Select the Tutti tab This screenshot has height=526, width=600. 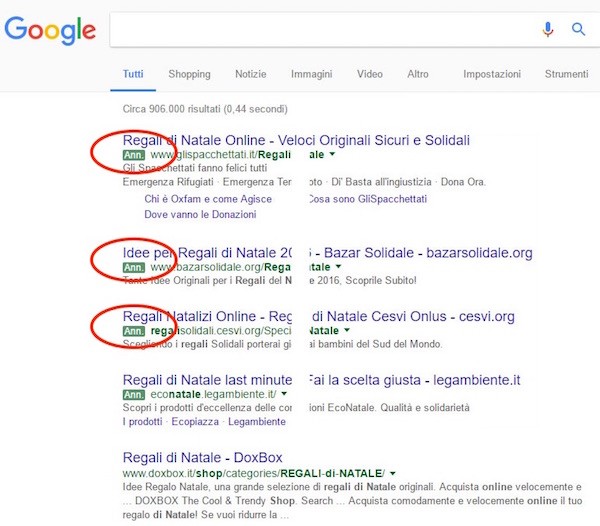coord(133,74)
